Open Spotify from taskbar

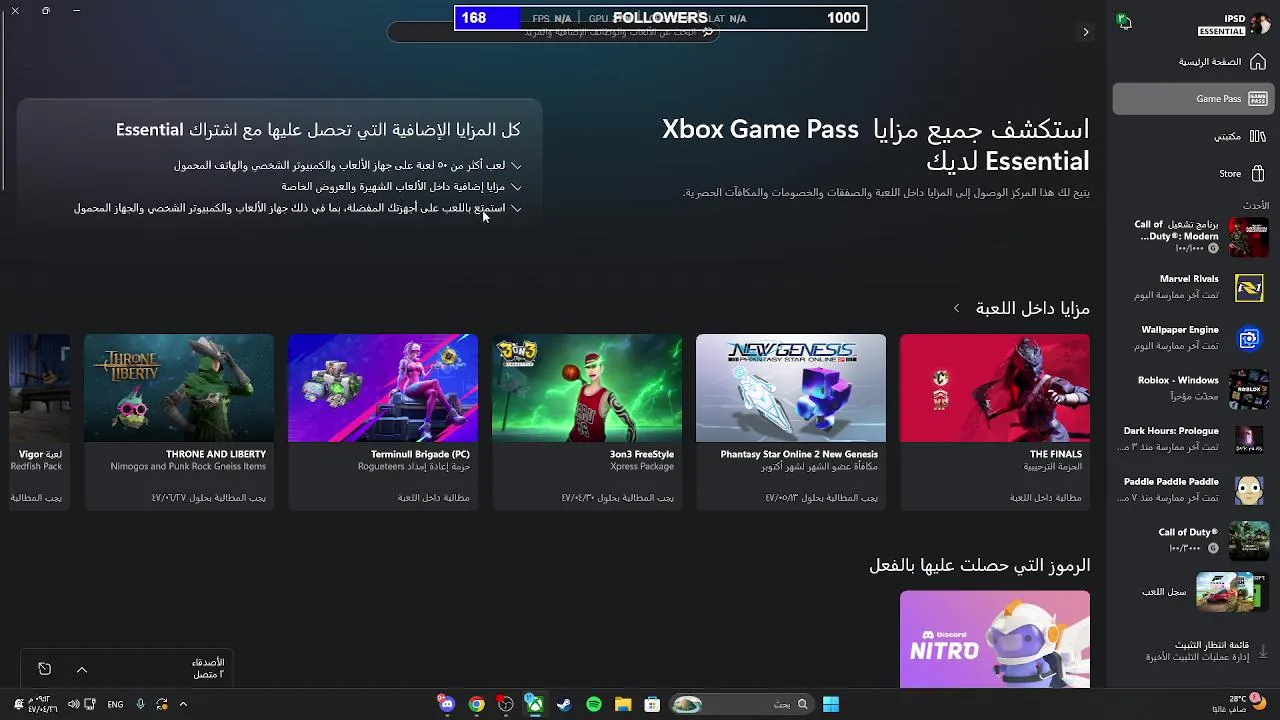coord(594,704)
